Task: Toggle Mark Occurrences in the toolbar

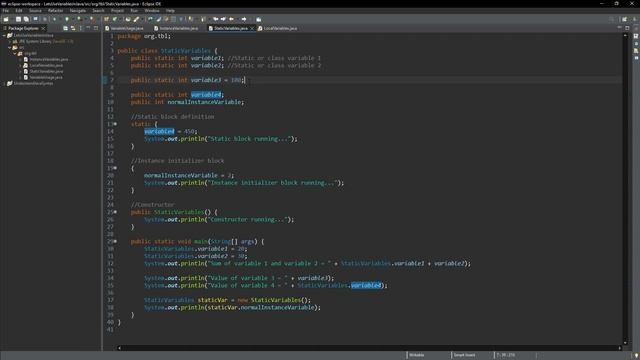Action: [x=159, y=19]
